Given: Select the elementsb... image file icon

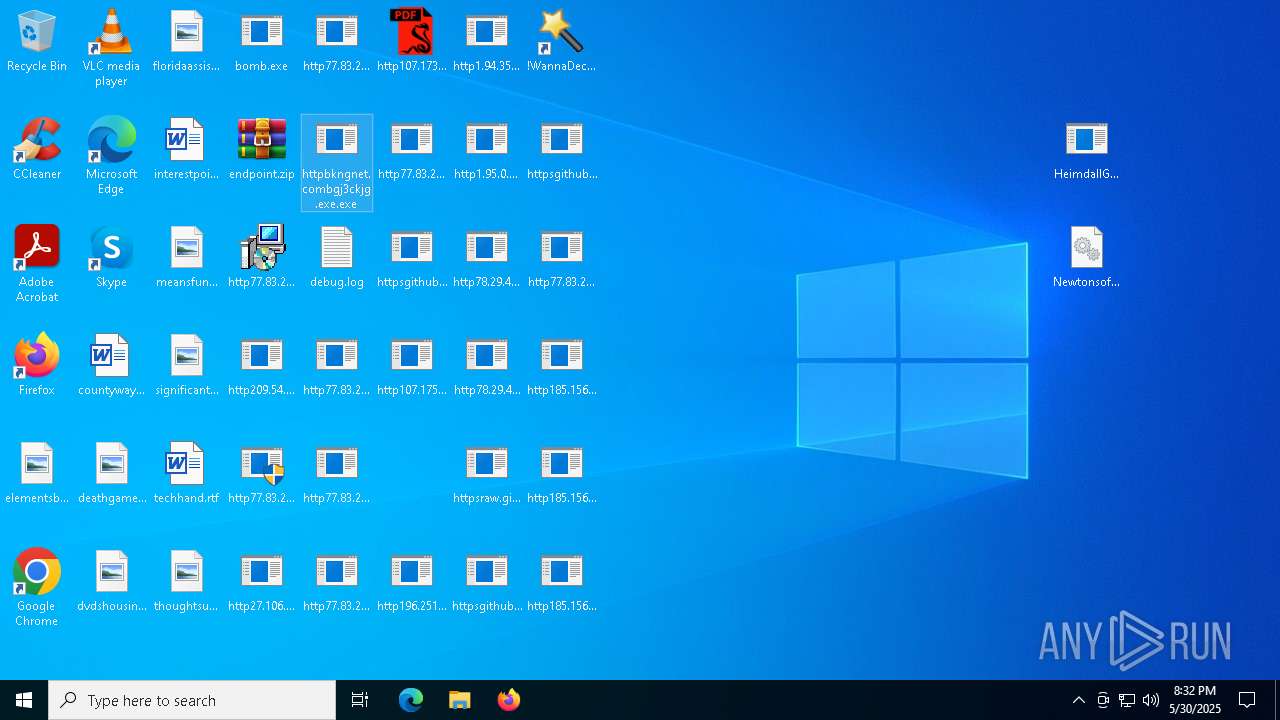Looking at the screenshot, I should pyautogui.click(x=37, y=474).
